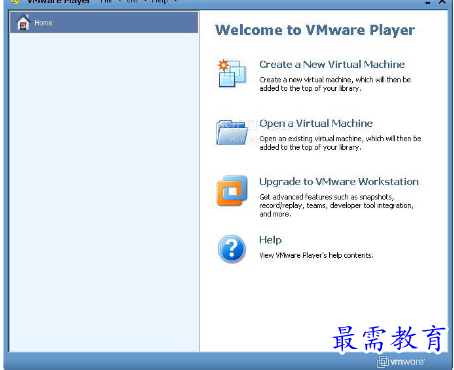Image resolution: width=454 pixels, height=370 pixels.
Task: Choose the Open a Virtual Machine link
Action: (x=316, y=123)
